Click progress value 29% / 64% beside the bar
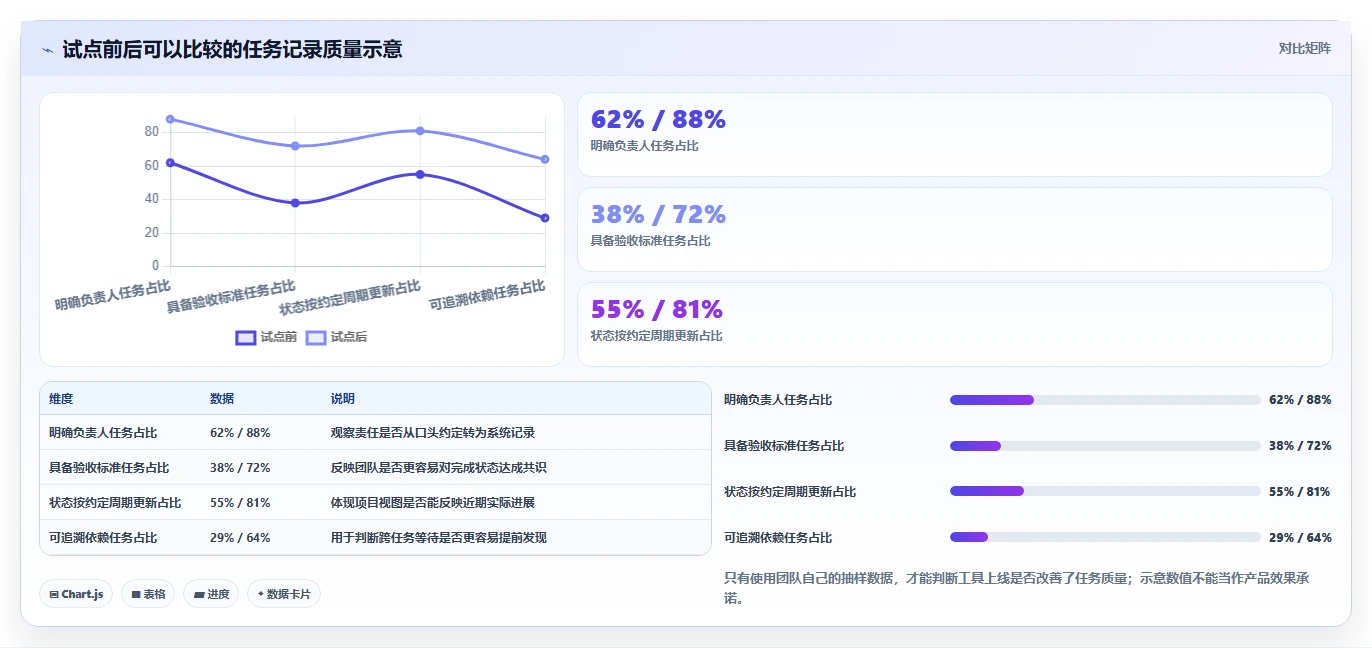This screenshot has height=648, width=1372. 1300,538
